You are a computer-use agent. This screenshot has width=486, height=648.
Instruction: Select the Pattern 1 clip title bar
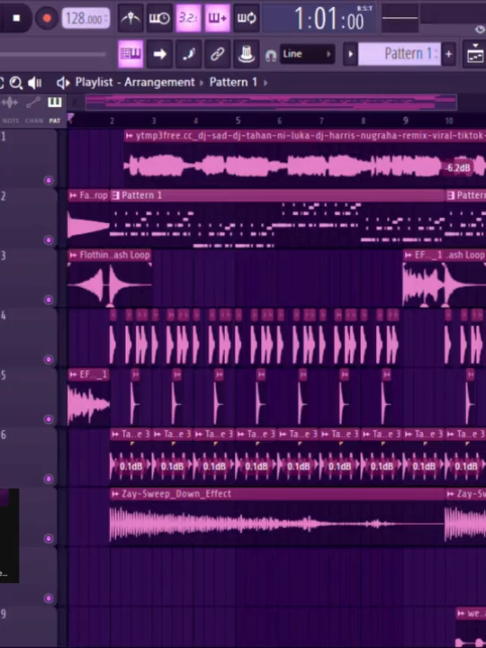click(278, 195)
